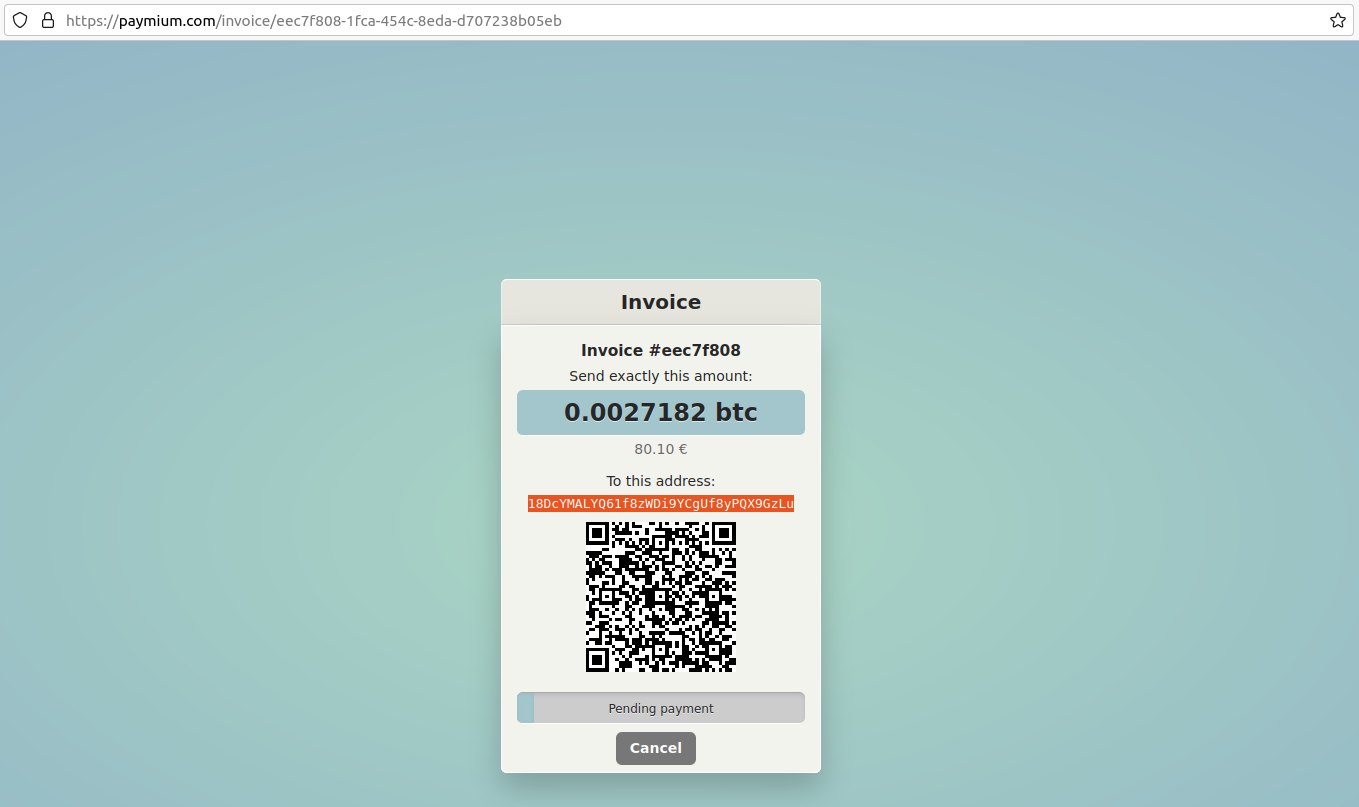Cancel the invoice payment

[656, 748]
